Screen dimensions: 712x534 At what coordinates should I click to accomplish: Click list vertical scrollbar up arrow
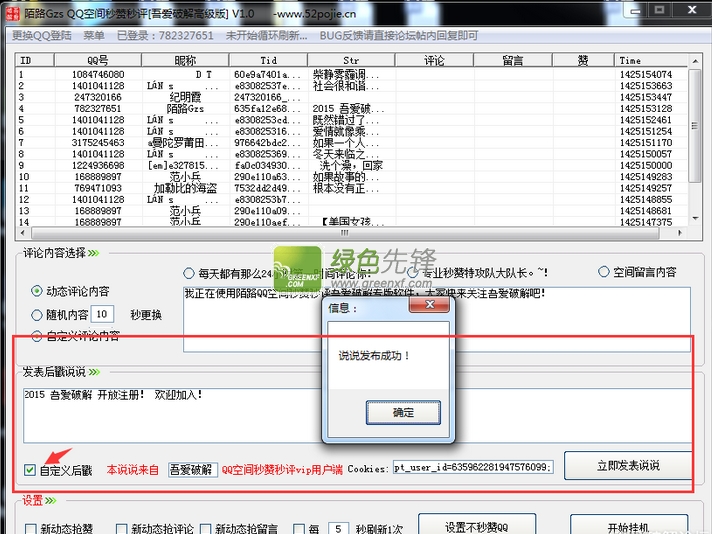click(x=695, y=61)
